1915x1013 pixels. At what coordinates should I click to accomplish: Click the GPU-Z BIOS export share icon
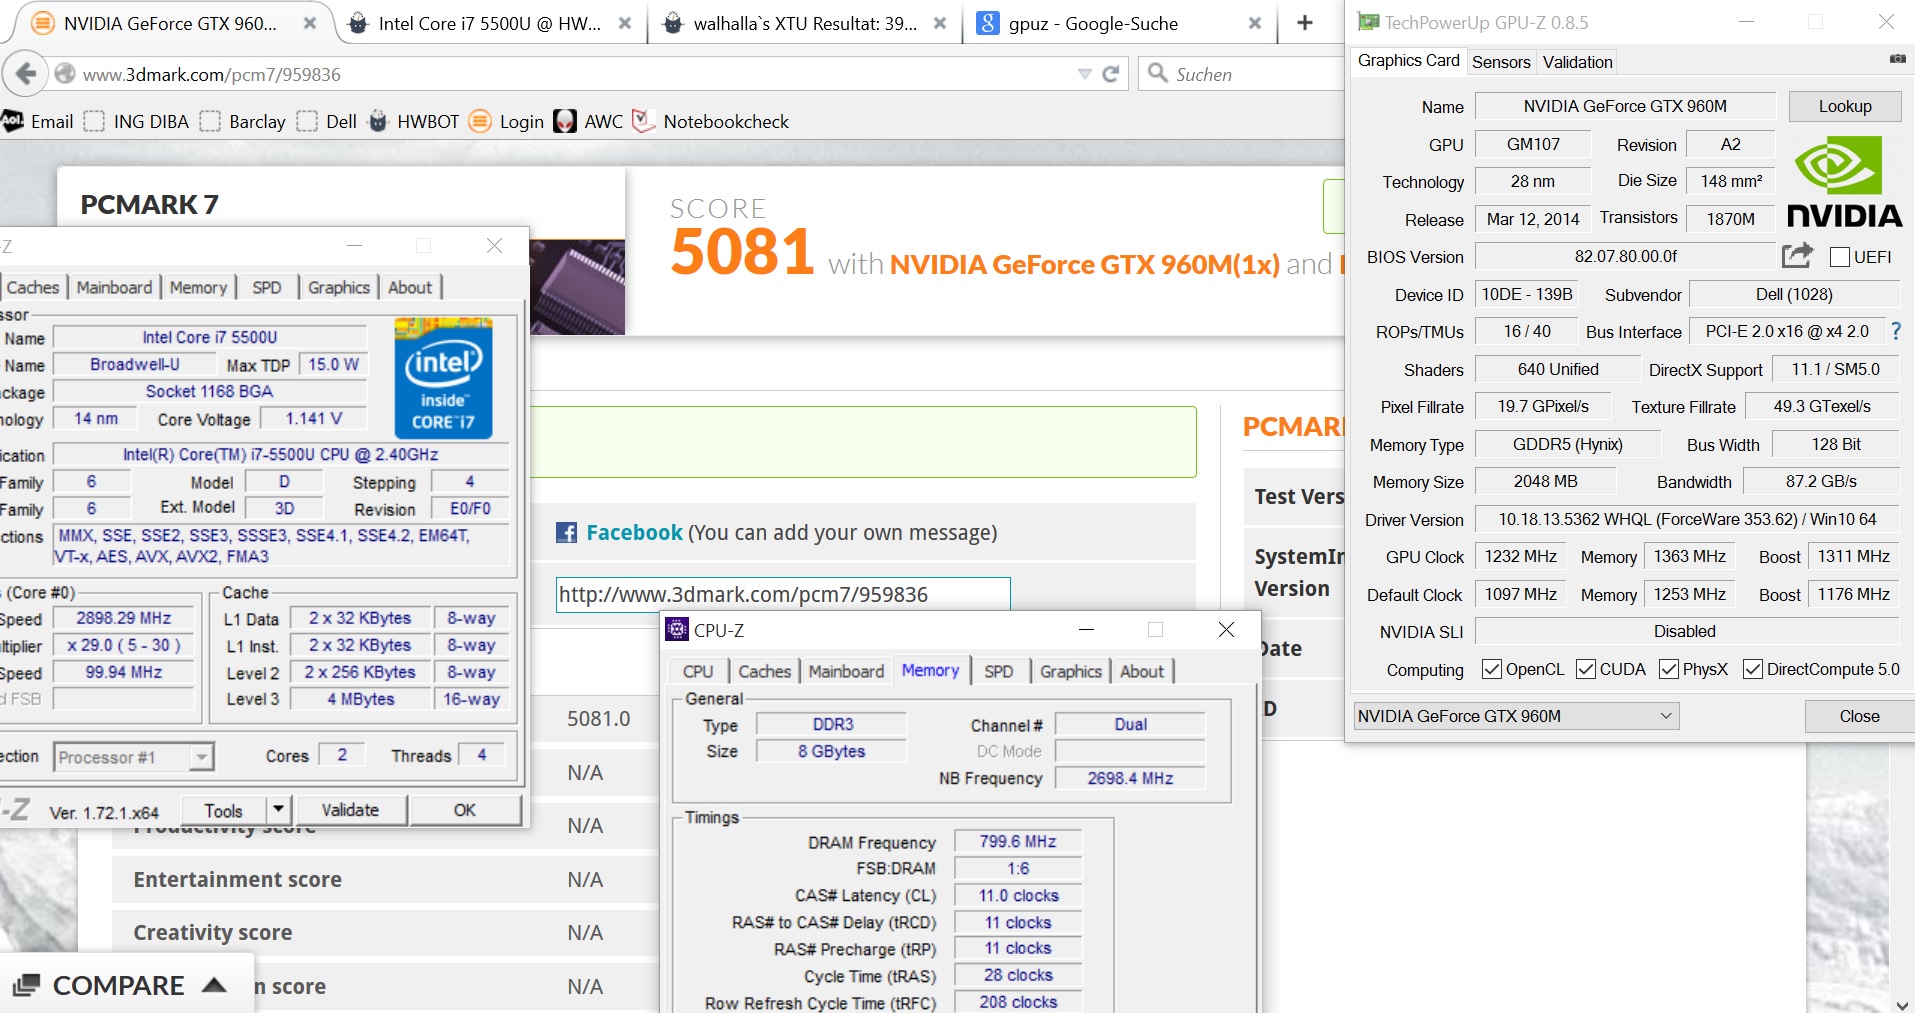pyautogui.click(x=1796, y=256)
